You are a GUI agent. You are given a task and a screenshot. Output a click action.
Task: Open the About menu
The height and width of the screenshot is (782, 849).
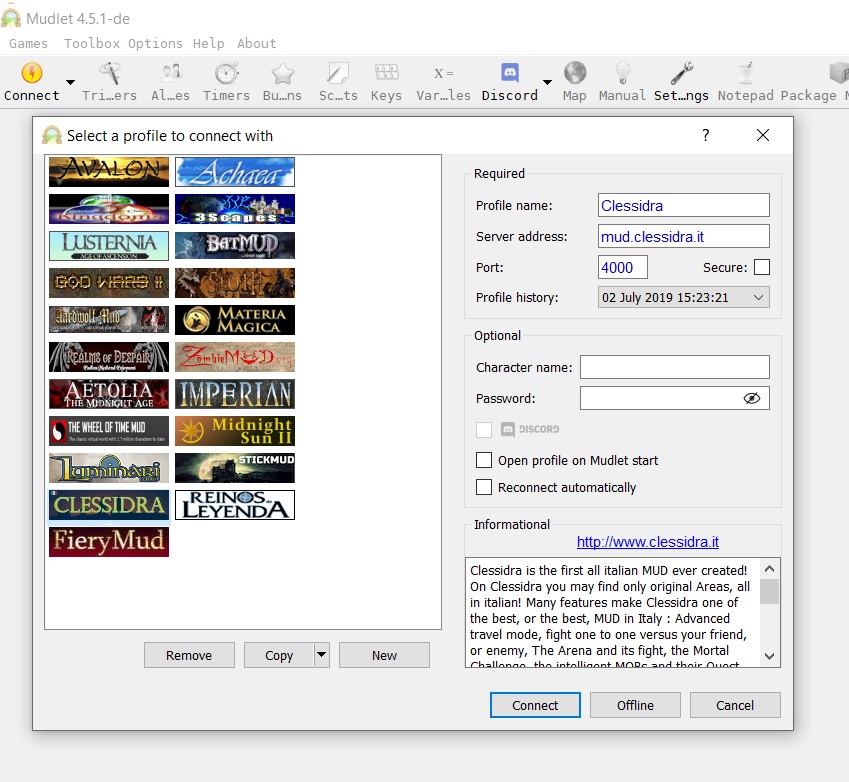pos(257,43)
